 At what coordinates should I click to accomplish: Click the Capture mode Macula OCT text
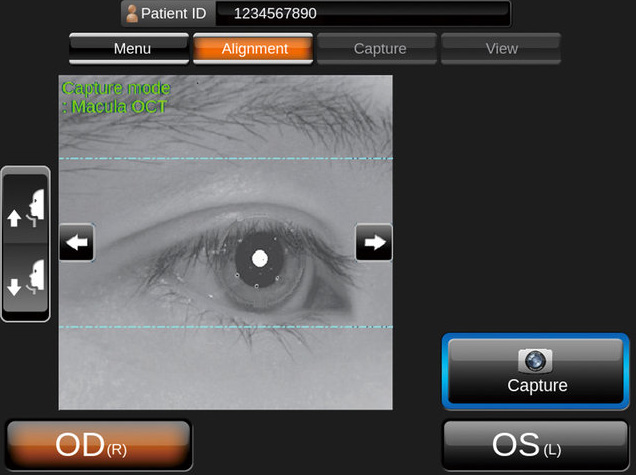[x=115, y=97]
